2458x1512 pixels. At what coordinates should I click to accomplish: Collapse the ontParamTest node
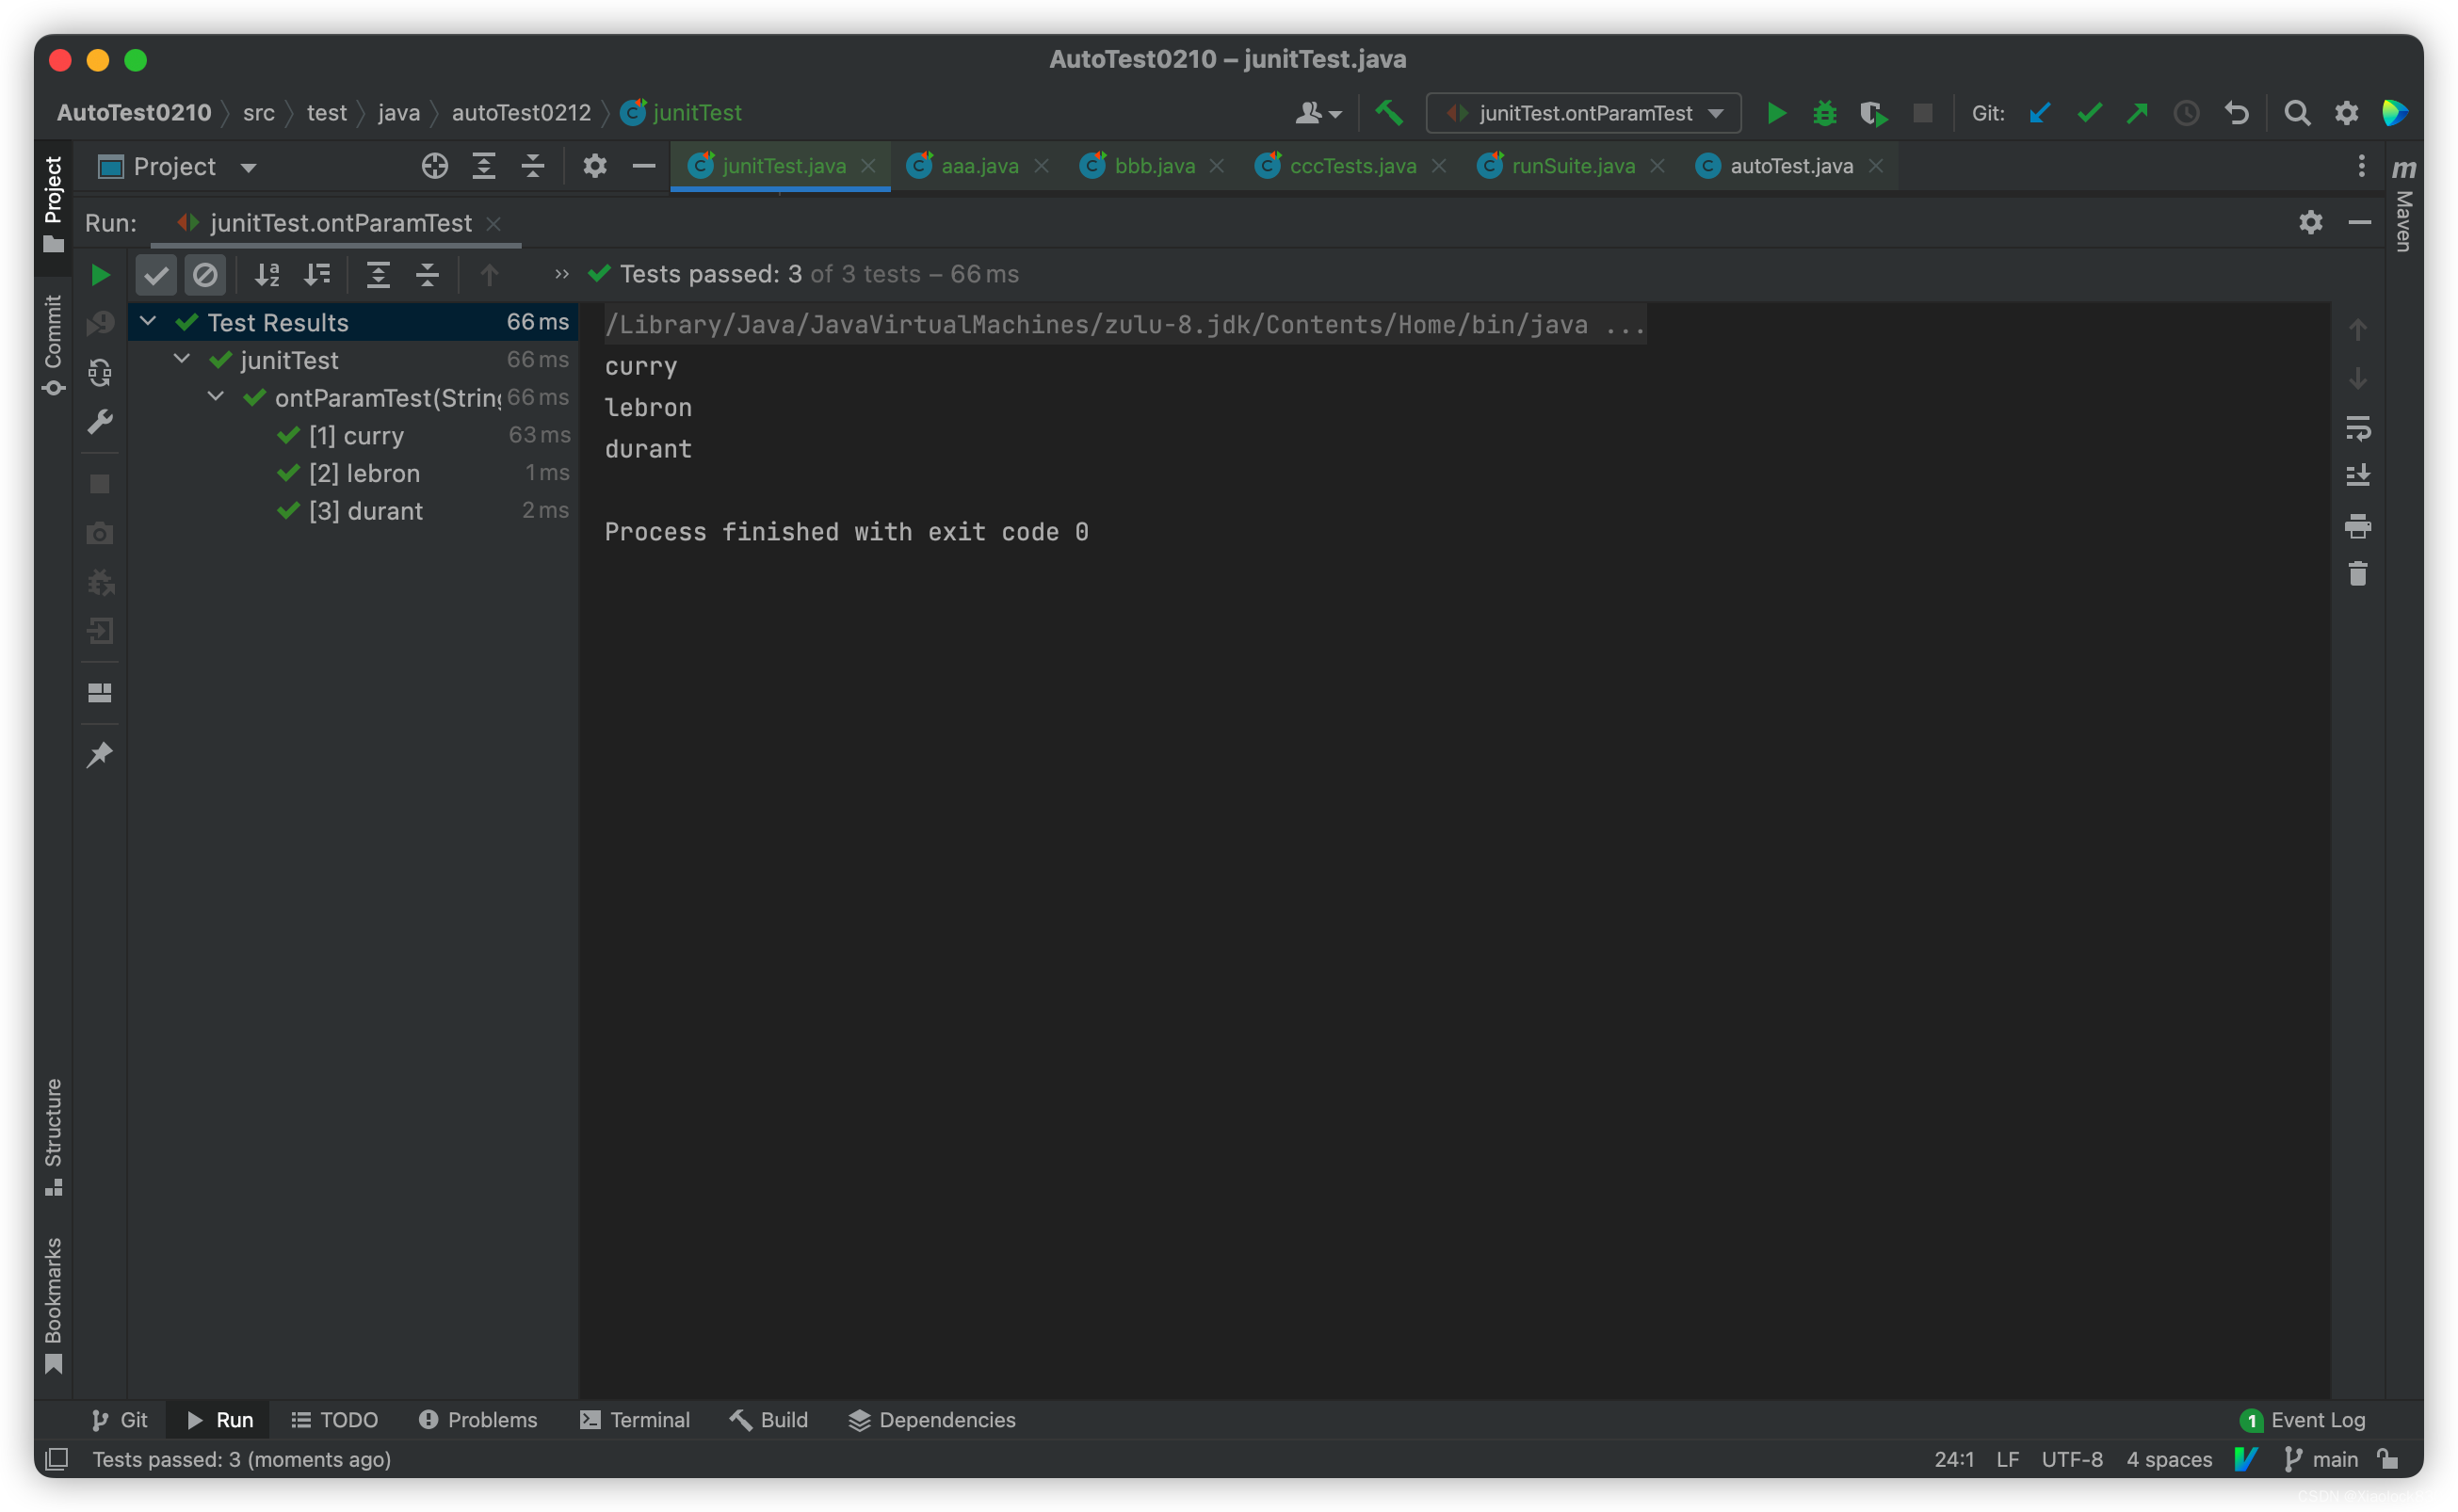(216, 396)
